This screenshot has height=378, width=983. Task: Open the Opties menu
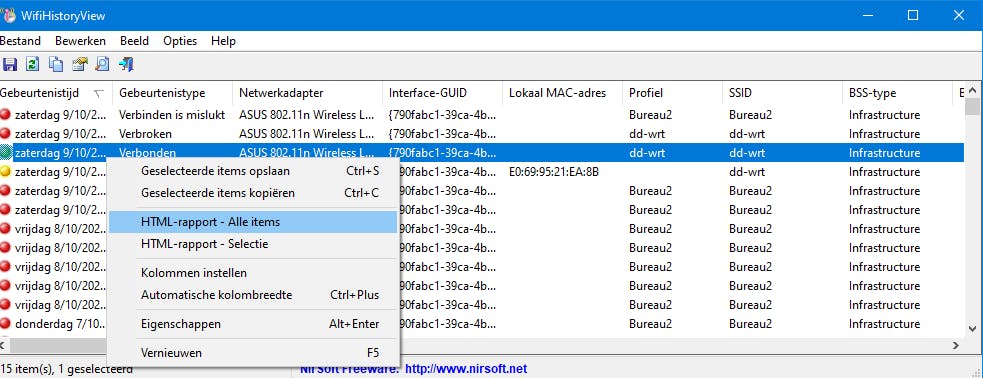coord(180,41)
